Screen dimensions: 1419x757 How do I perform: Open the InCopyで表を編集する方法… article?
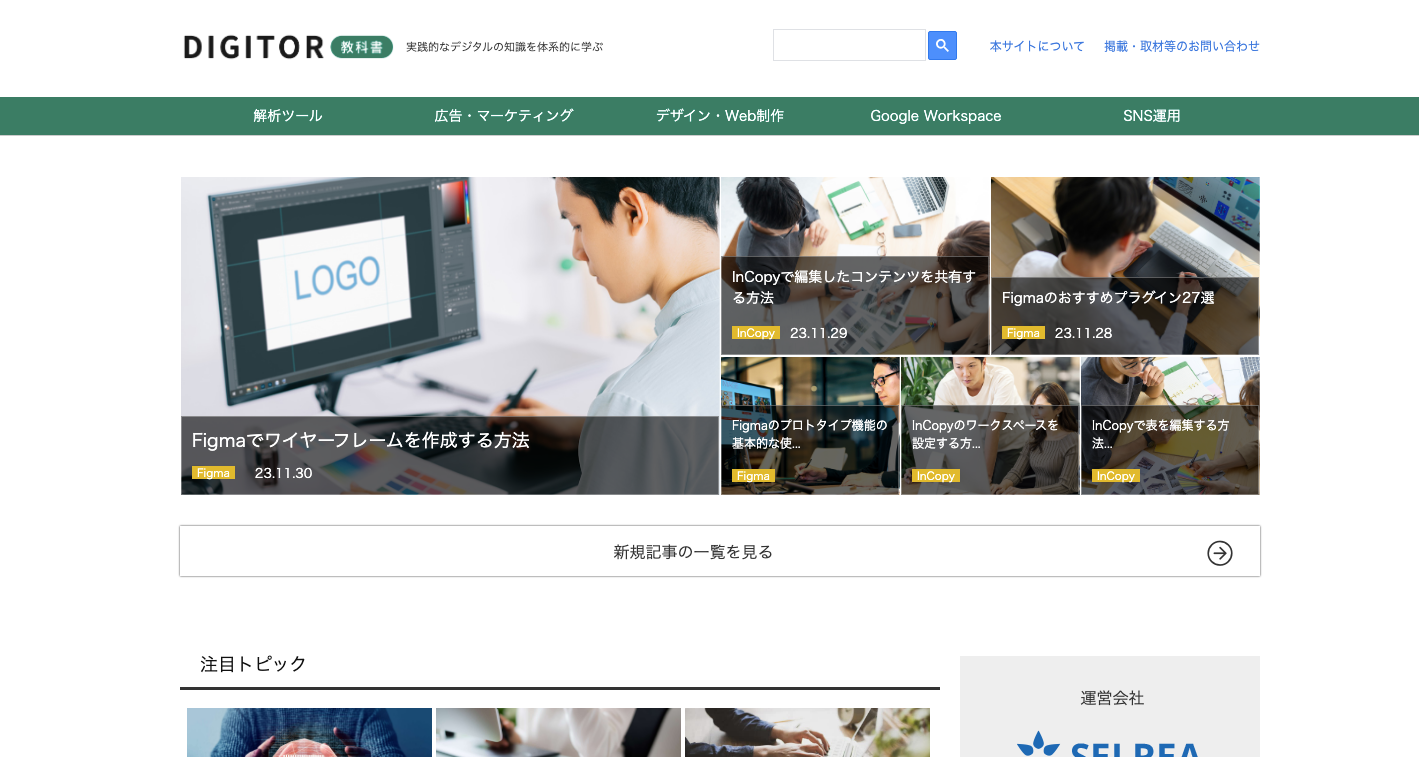tap(1161, 434)
